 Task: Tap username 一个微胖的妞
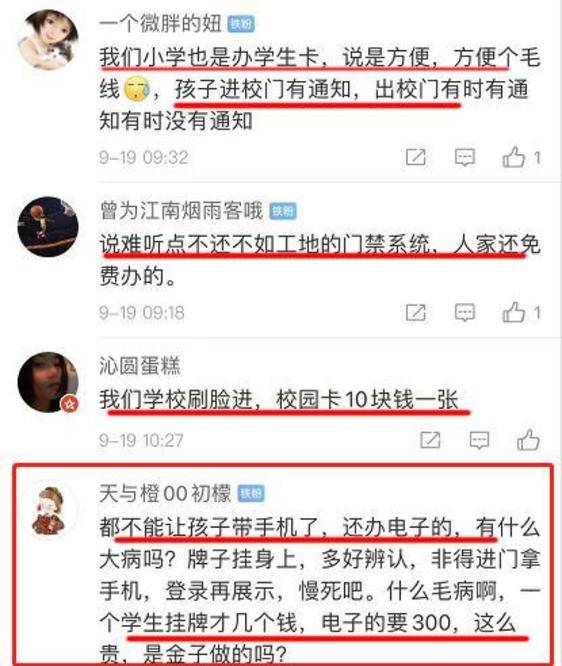point(160,23)
